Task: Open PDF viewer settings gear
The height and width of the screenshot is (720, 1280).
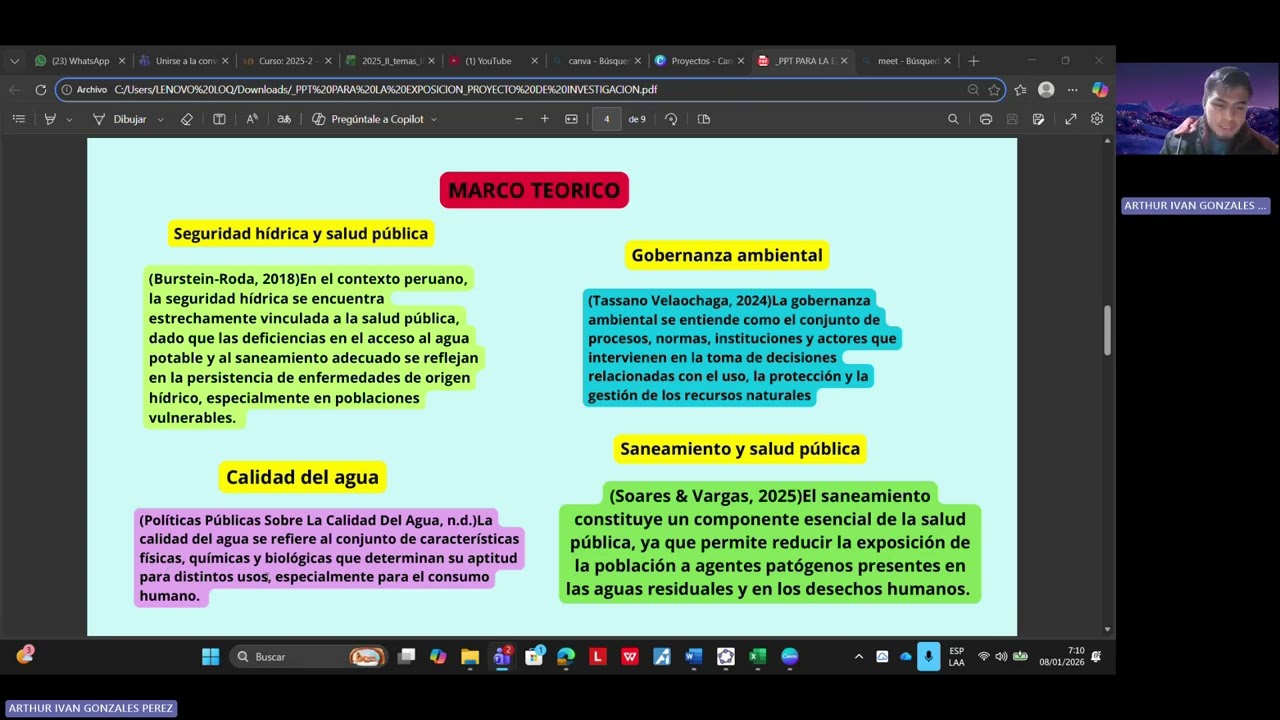Action: click(x=1097, y=119)
